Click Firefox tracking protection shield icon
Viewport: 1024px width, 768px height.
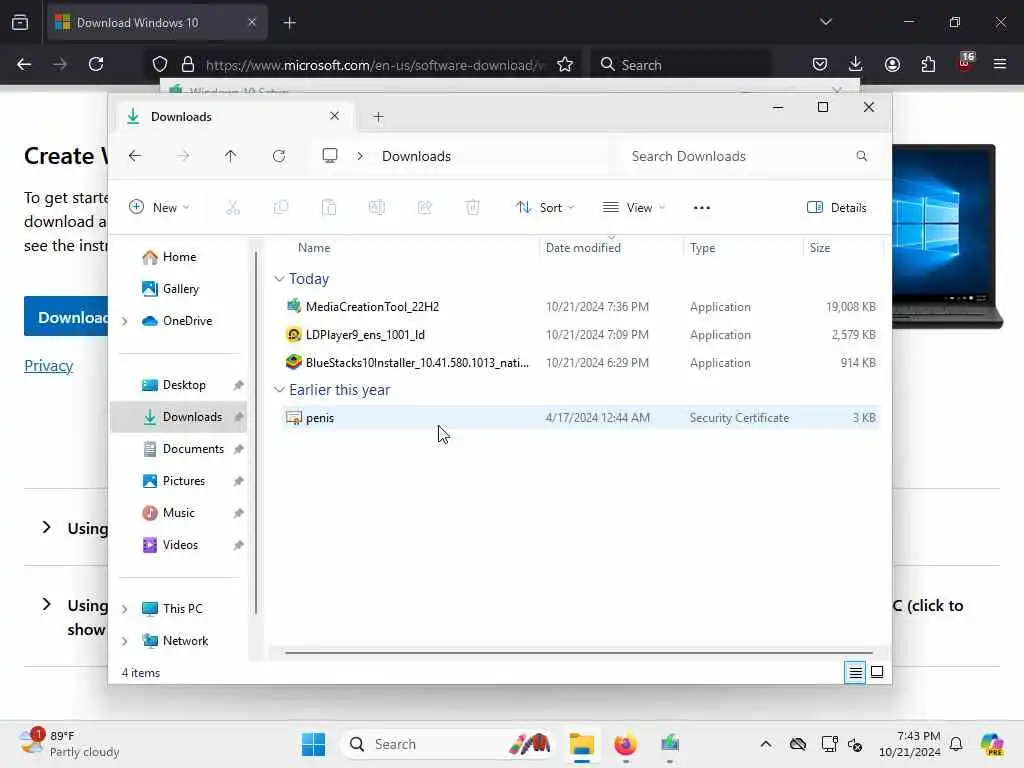(160, 64)
